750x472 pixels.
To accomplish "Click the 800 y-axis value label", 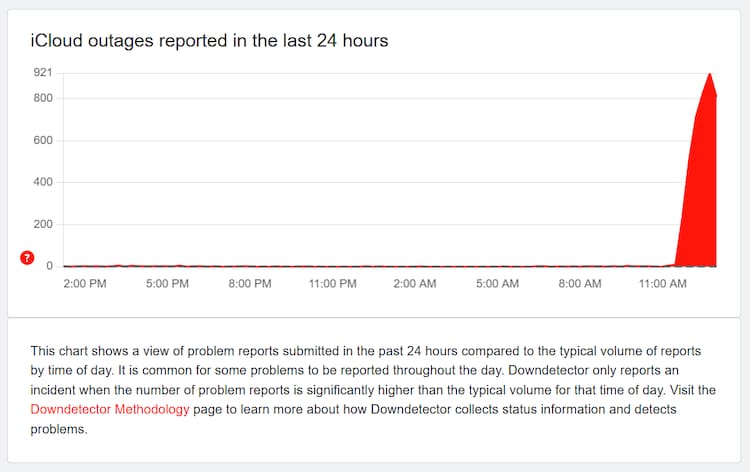I will pyautogui.click(x=42, y=98).
